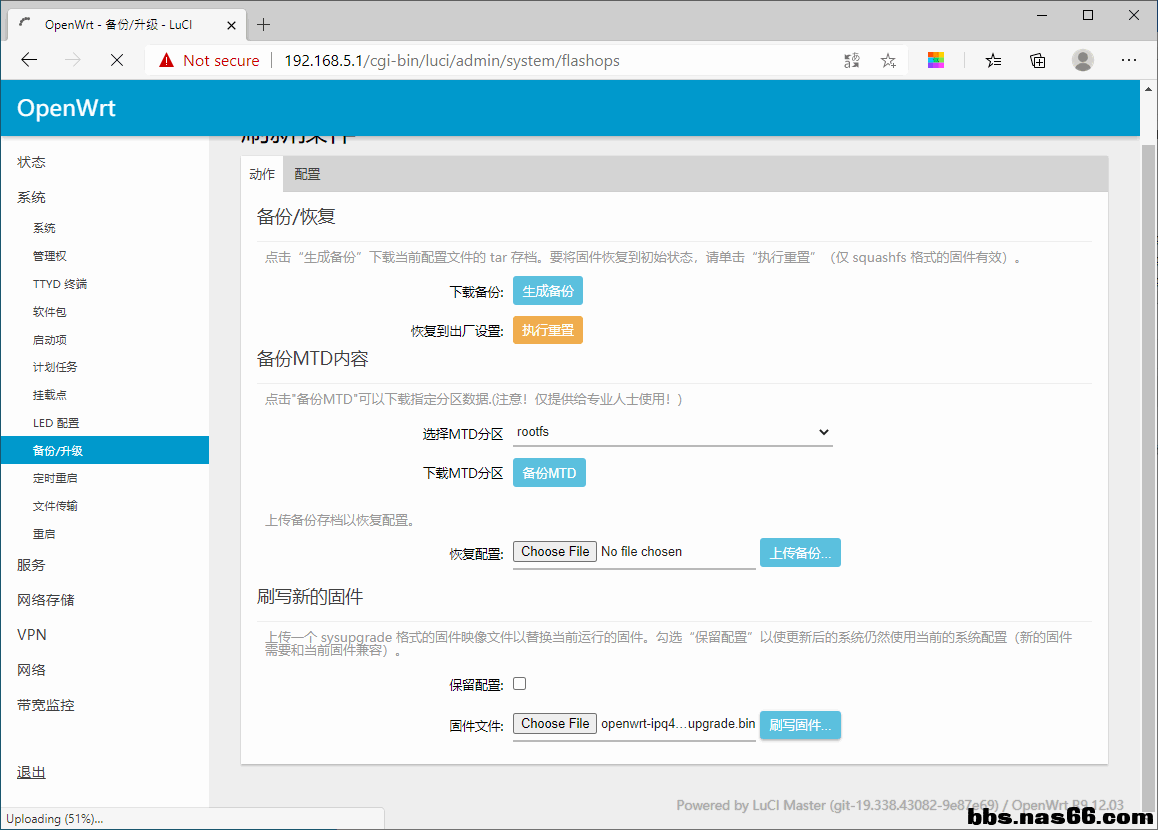Add page to favorites star icon
Screen dimensions: 1158x830
point(888,60)
